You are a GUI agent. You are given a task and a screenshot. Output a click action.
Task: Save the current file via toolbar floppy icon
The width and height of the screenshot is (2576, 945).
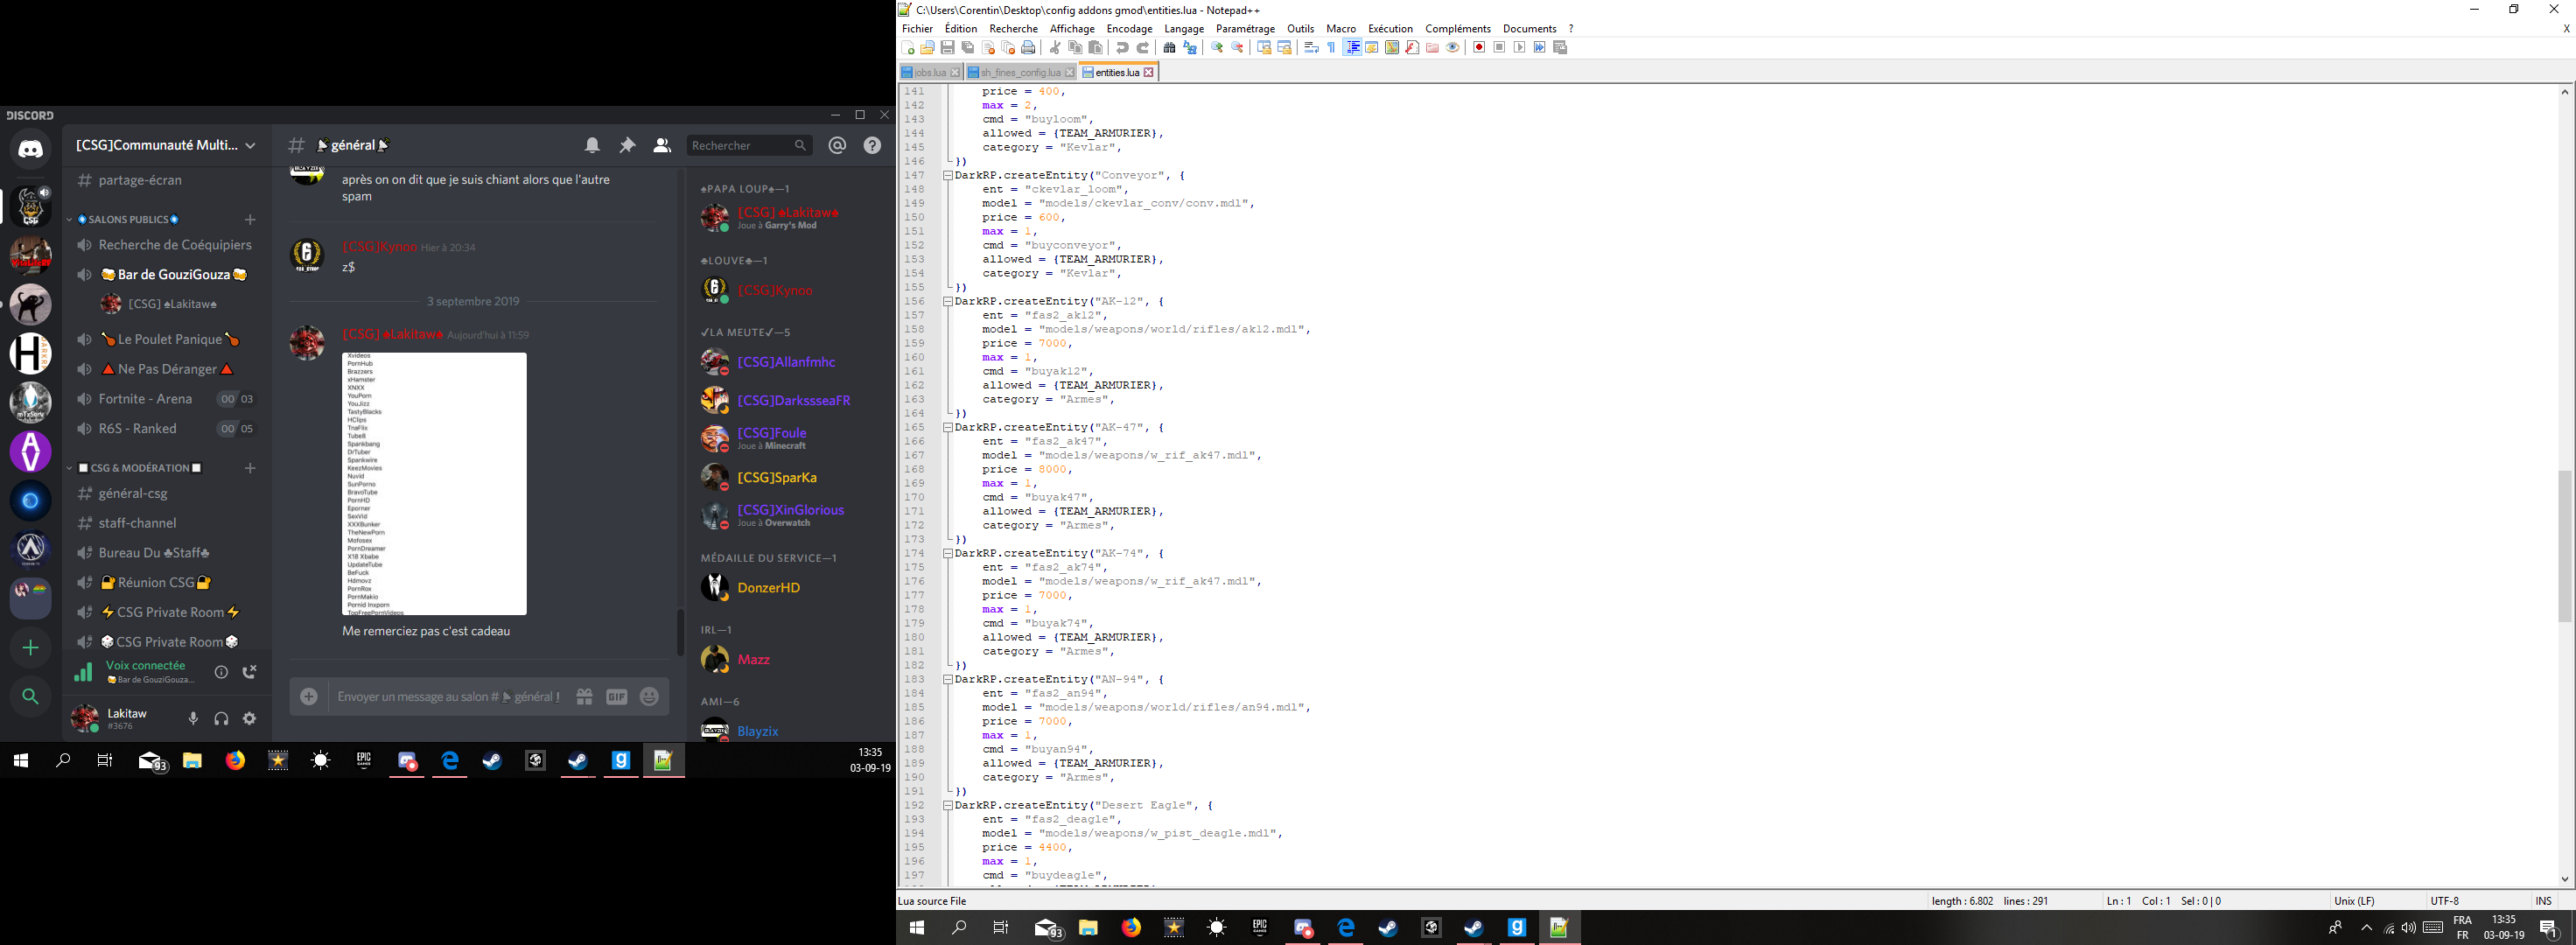coord(948,47)
